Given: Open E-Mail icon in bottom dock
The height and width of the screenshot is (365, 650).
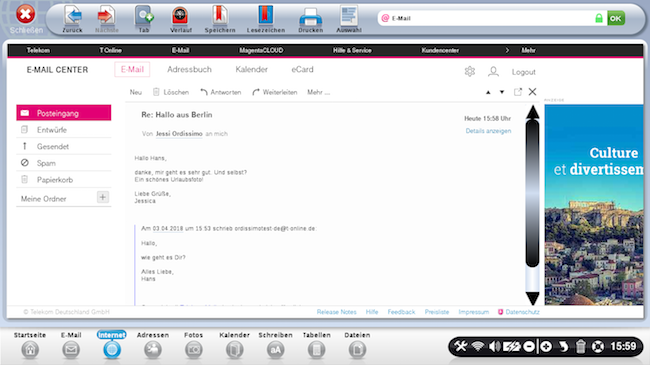Looking at the screenshot, I should click(x=71, y=350).
